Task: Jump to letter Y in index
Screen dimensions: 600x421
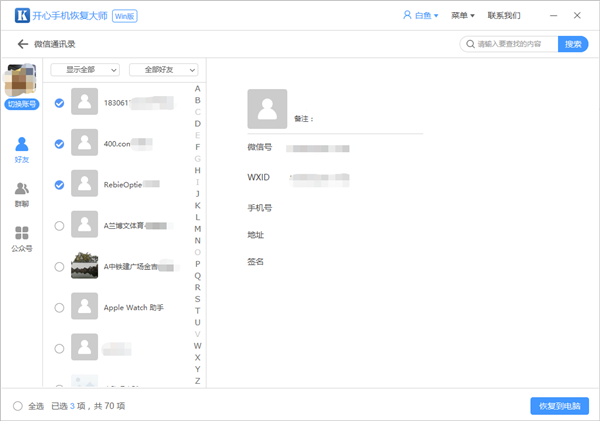Action: click(x=197, y=369)
